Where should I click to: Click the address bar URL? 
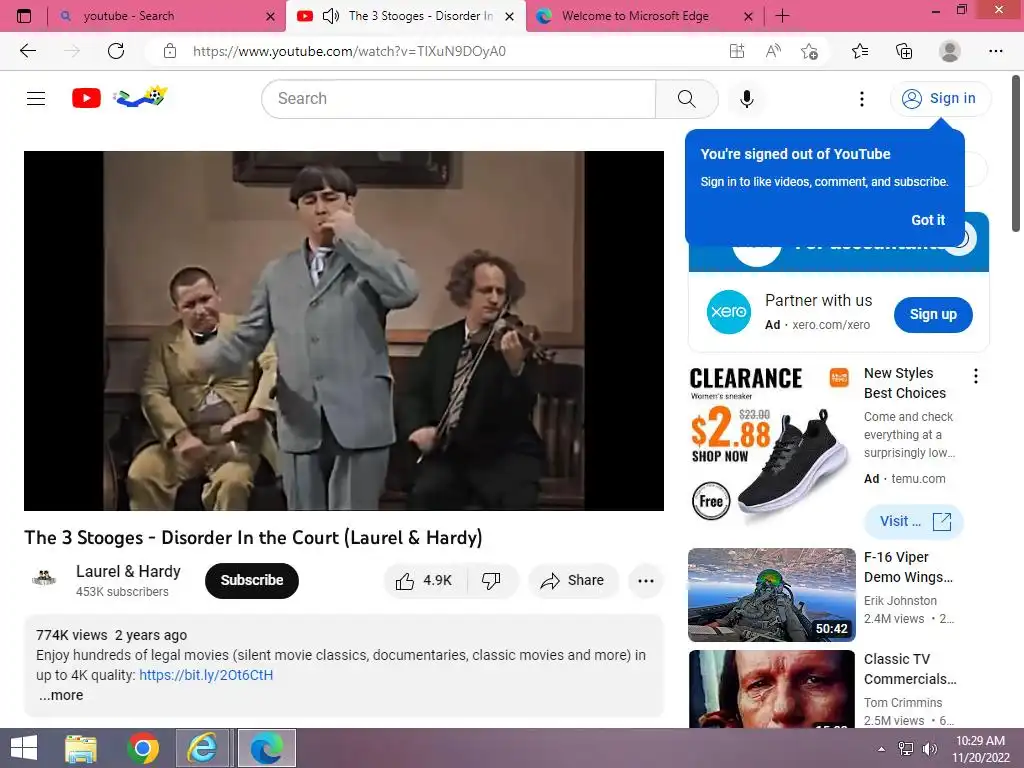(349, 52)
